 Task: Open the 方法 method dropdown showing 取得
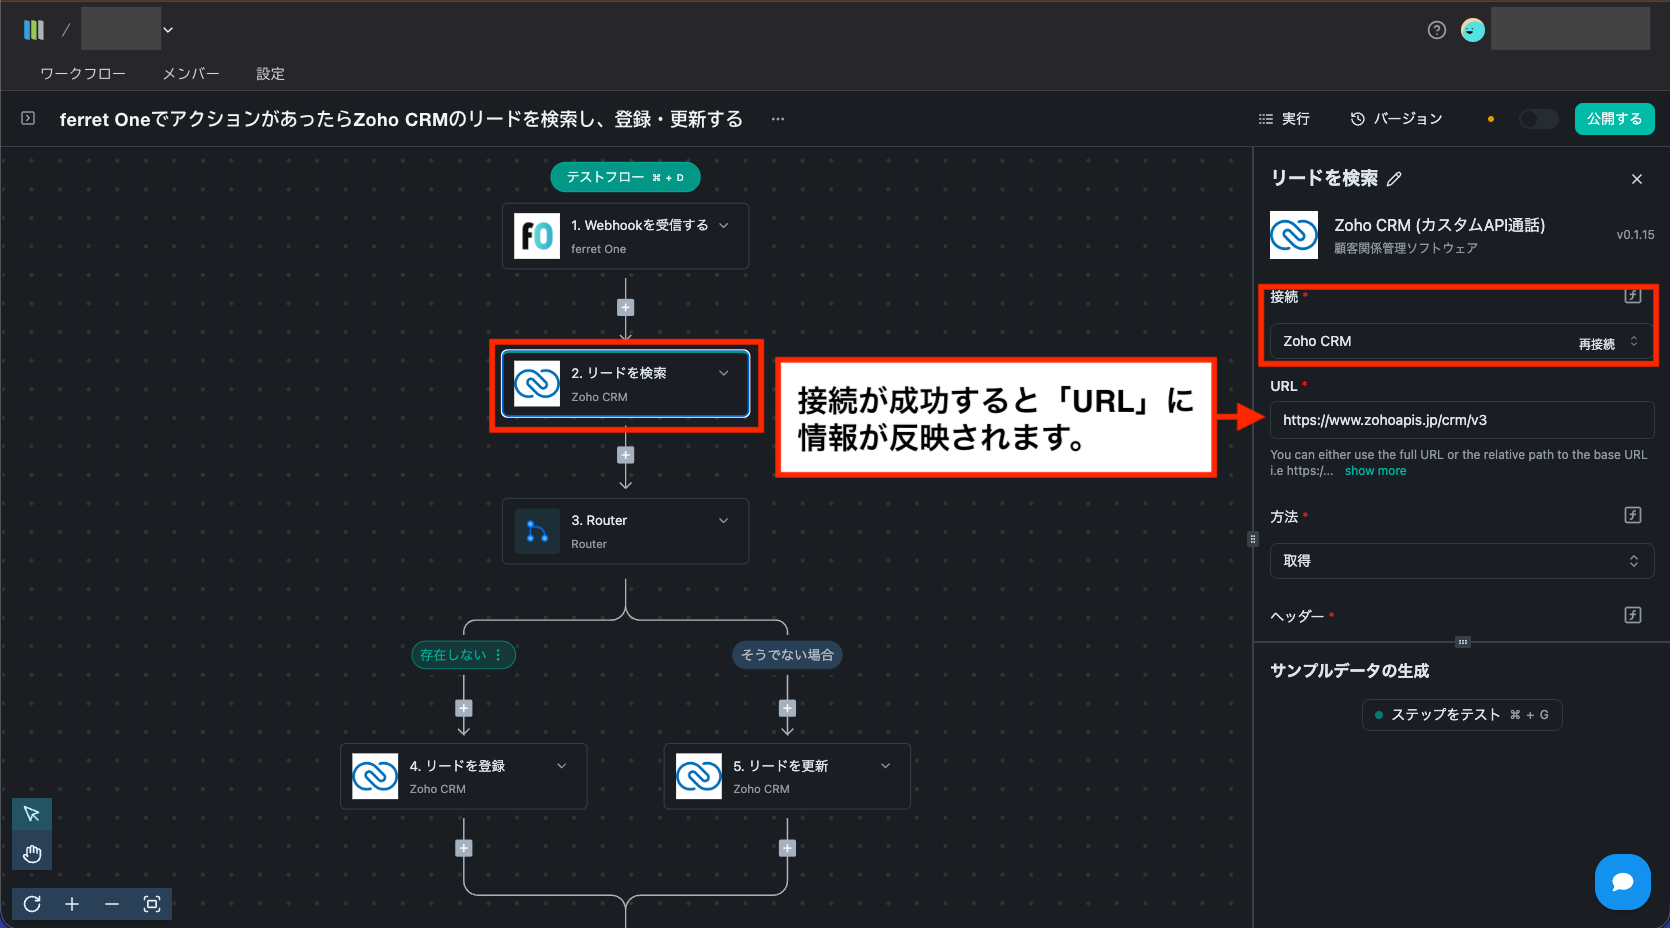point(1461,561)
